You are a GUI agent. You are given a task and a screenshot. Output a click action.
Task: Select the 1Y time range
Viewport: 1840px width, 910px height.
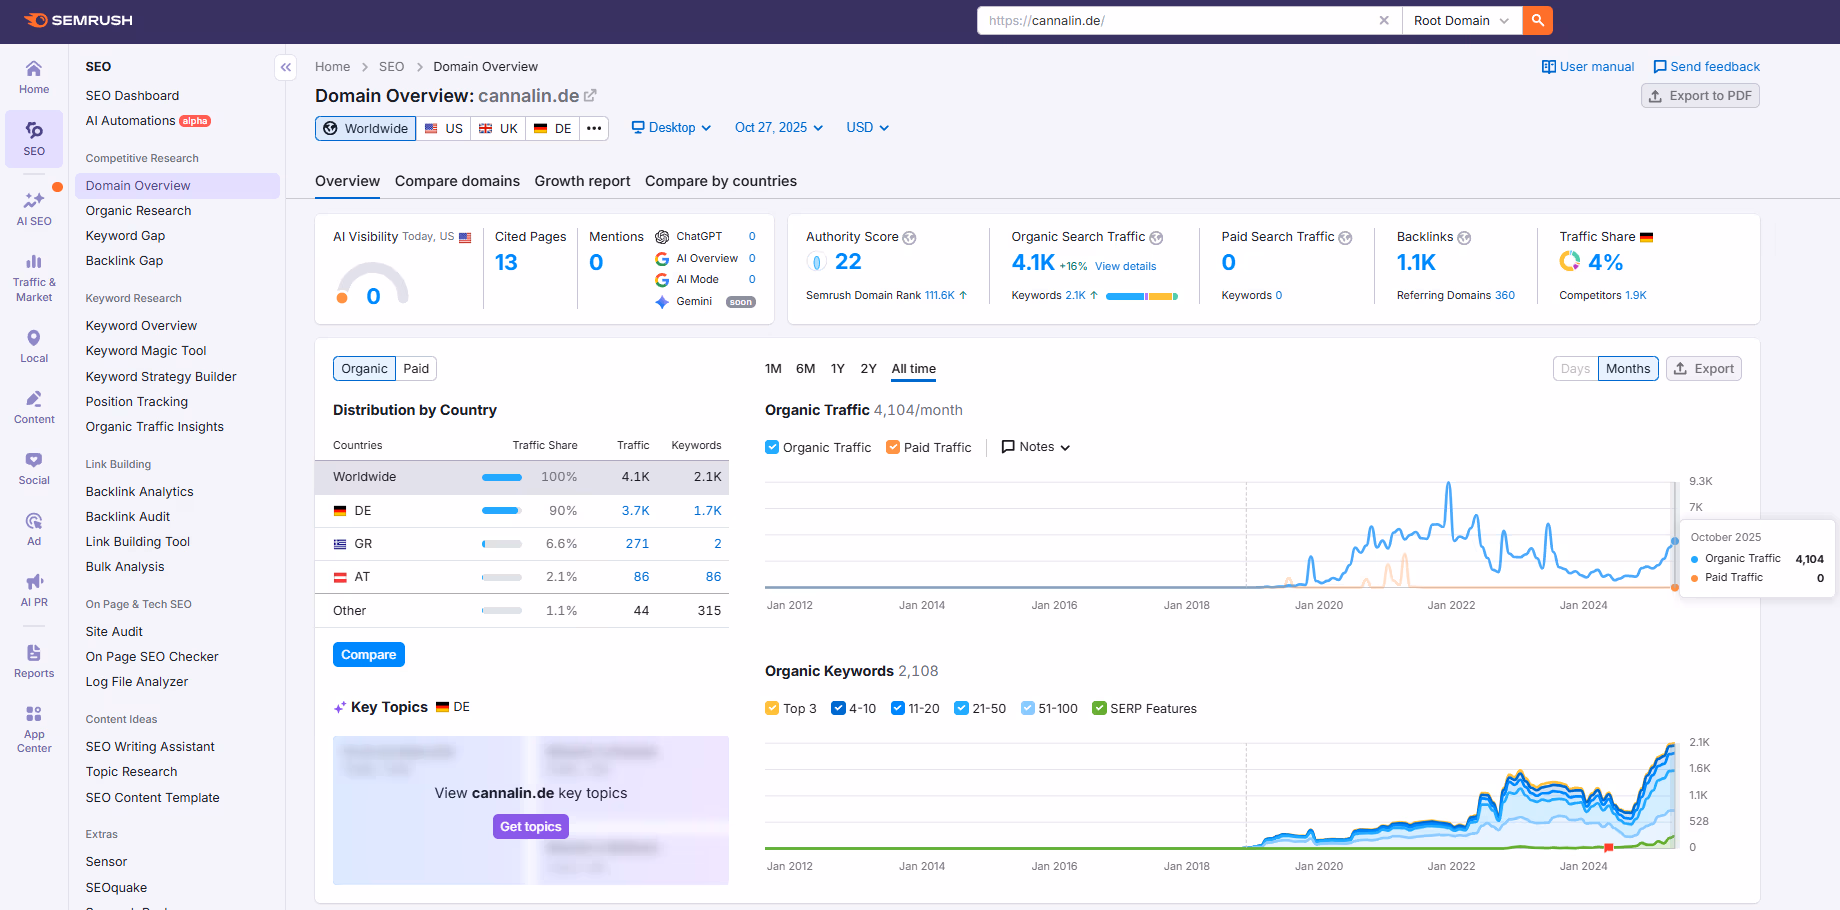[837, 369]
